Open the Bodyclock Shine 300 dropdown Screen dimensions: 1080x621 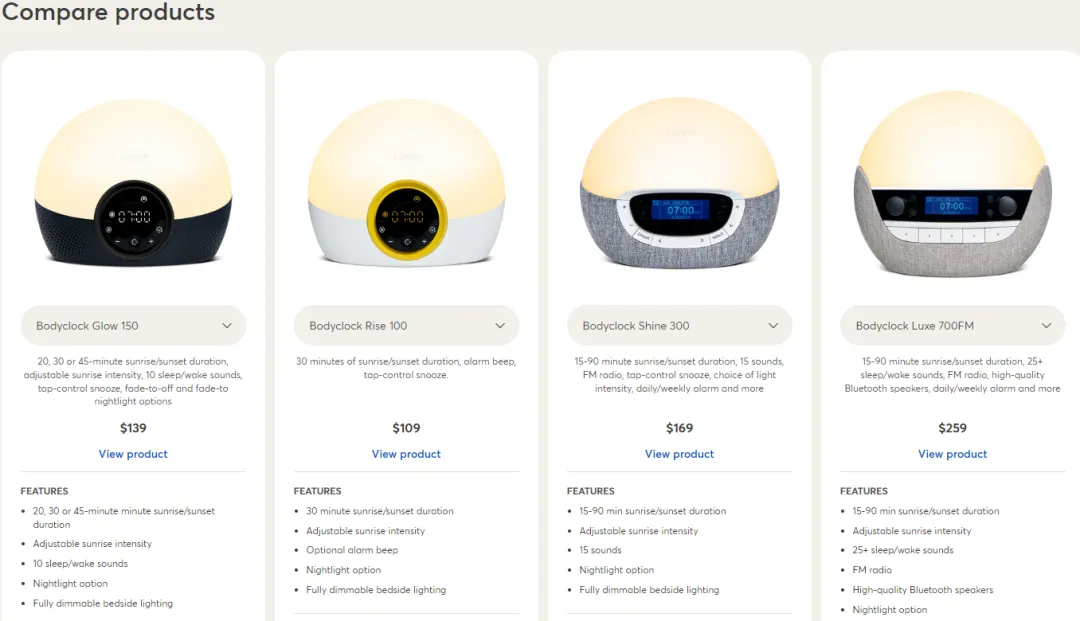(678, 326)
